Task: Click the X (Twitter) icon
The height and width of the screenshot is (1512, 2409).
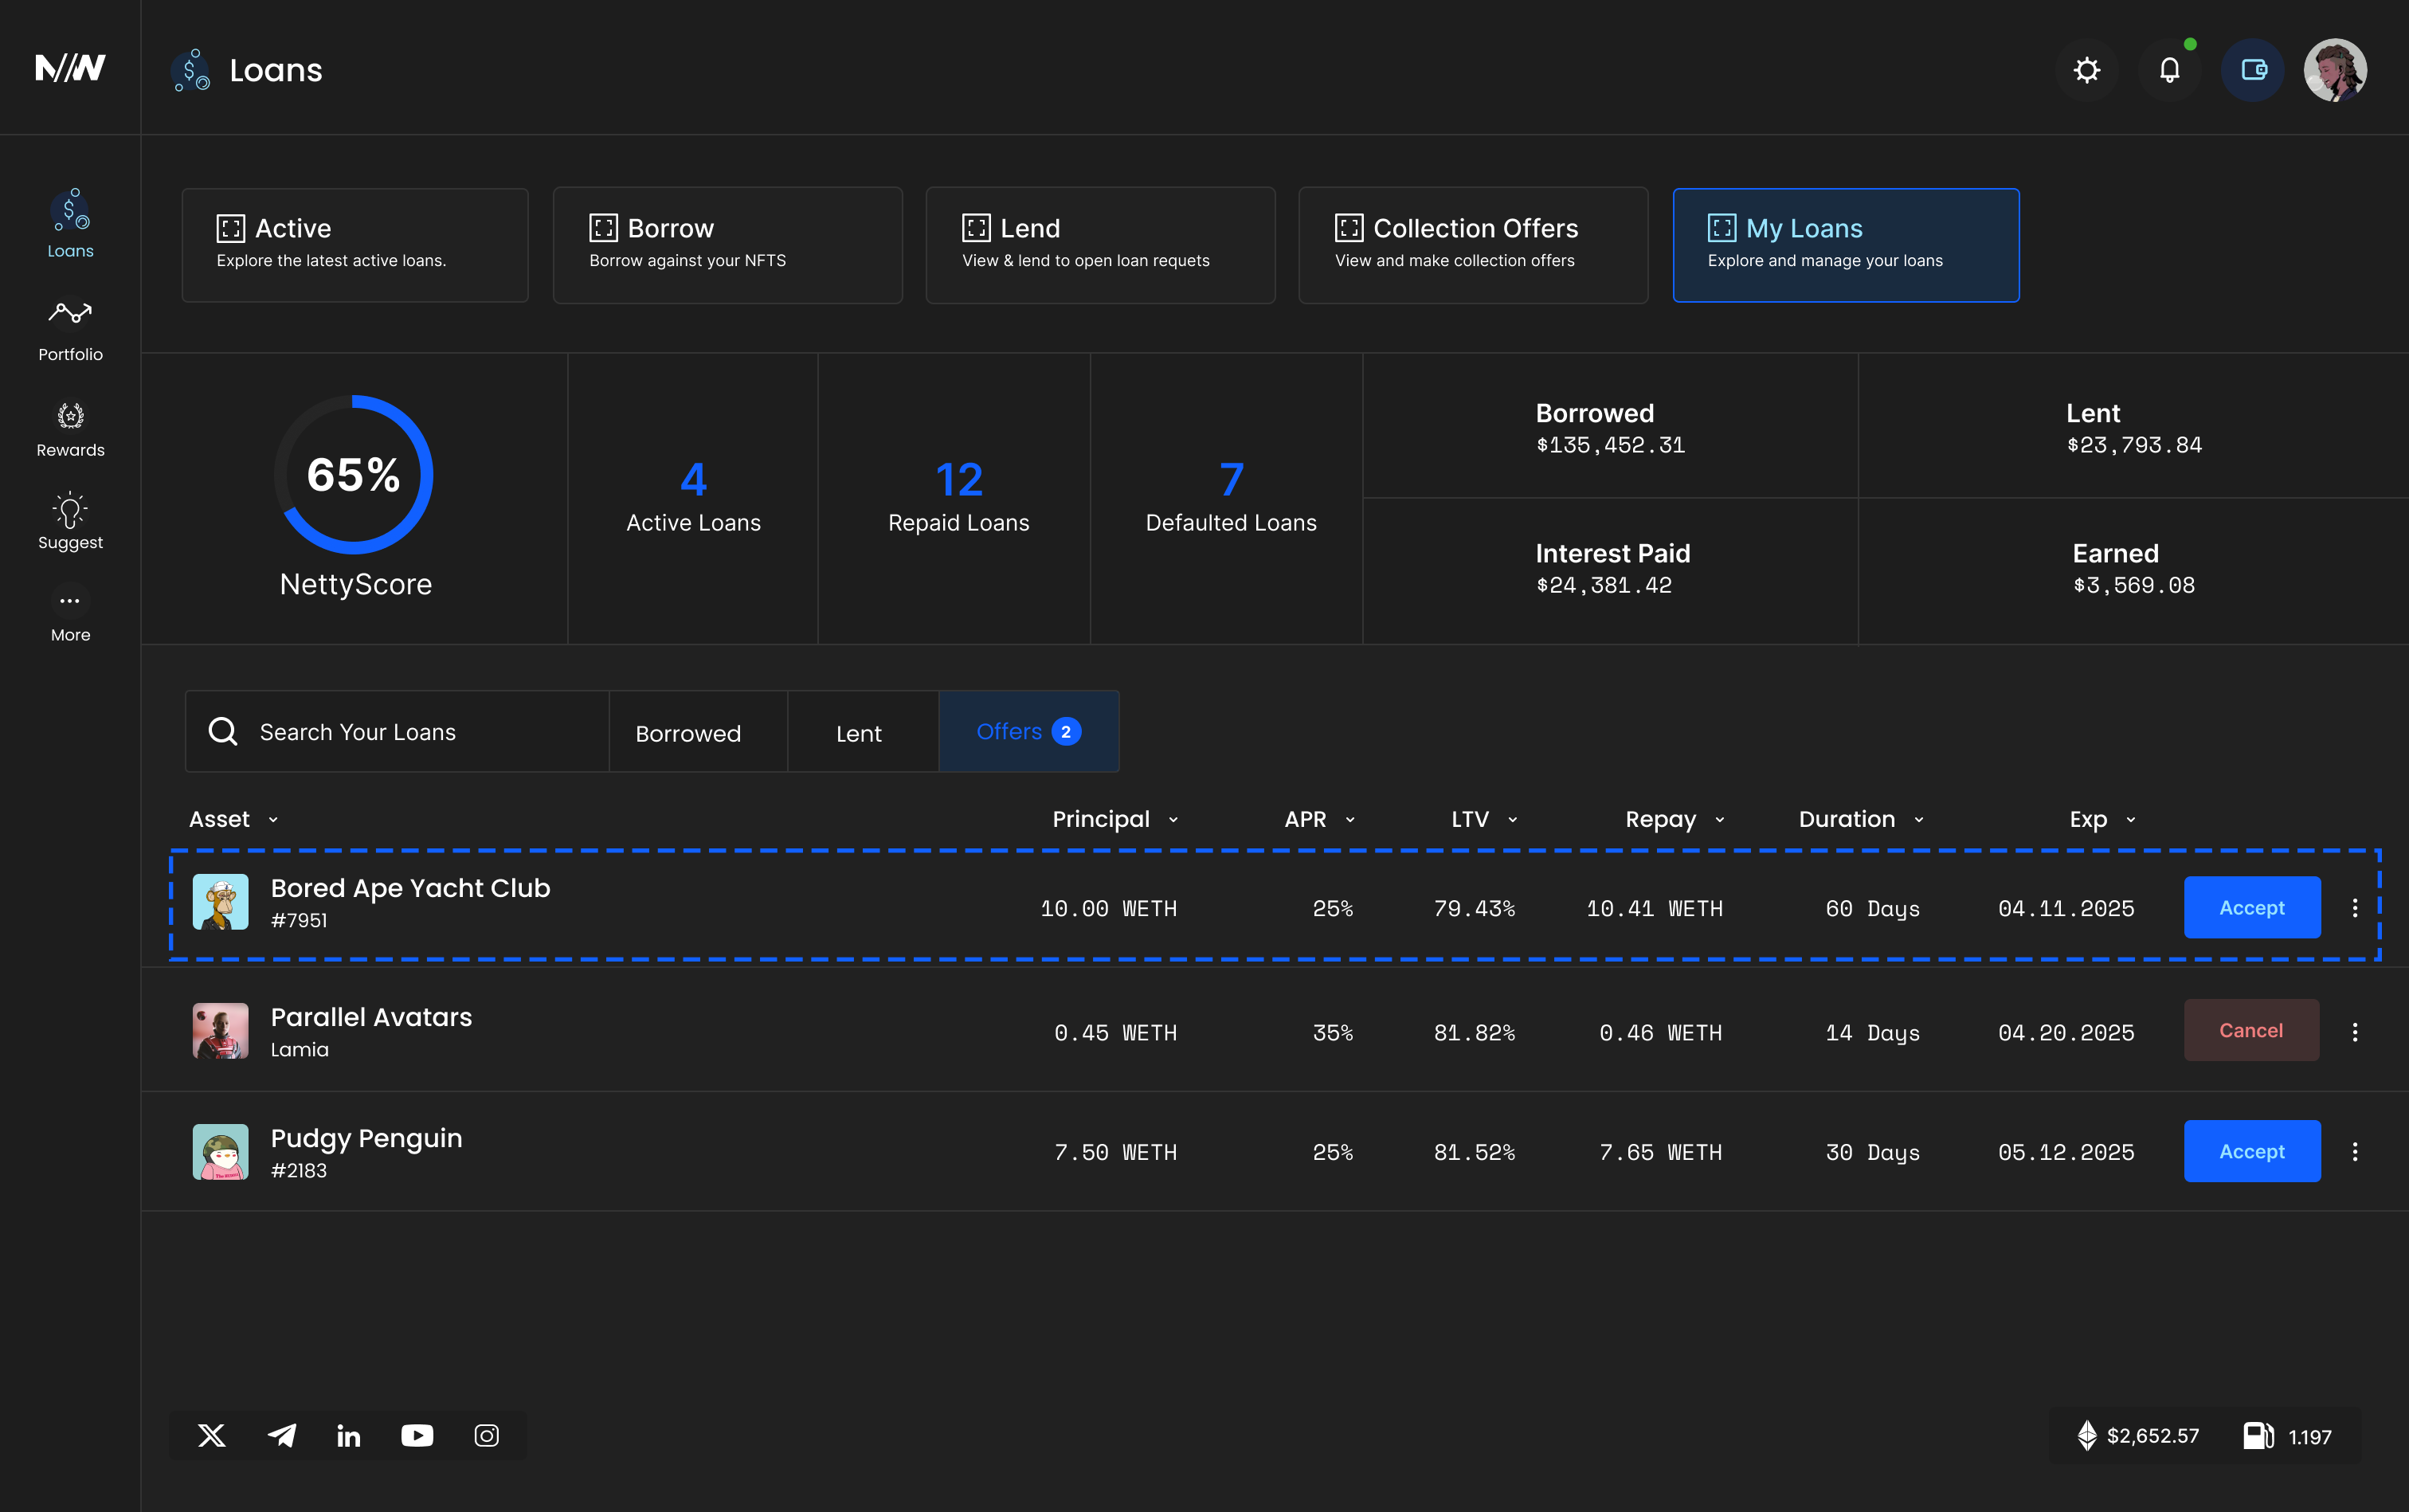Action: 212,1435
